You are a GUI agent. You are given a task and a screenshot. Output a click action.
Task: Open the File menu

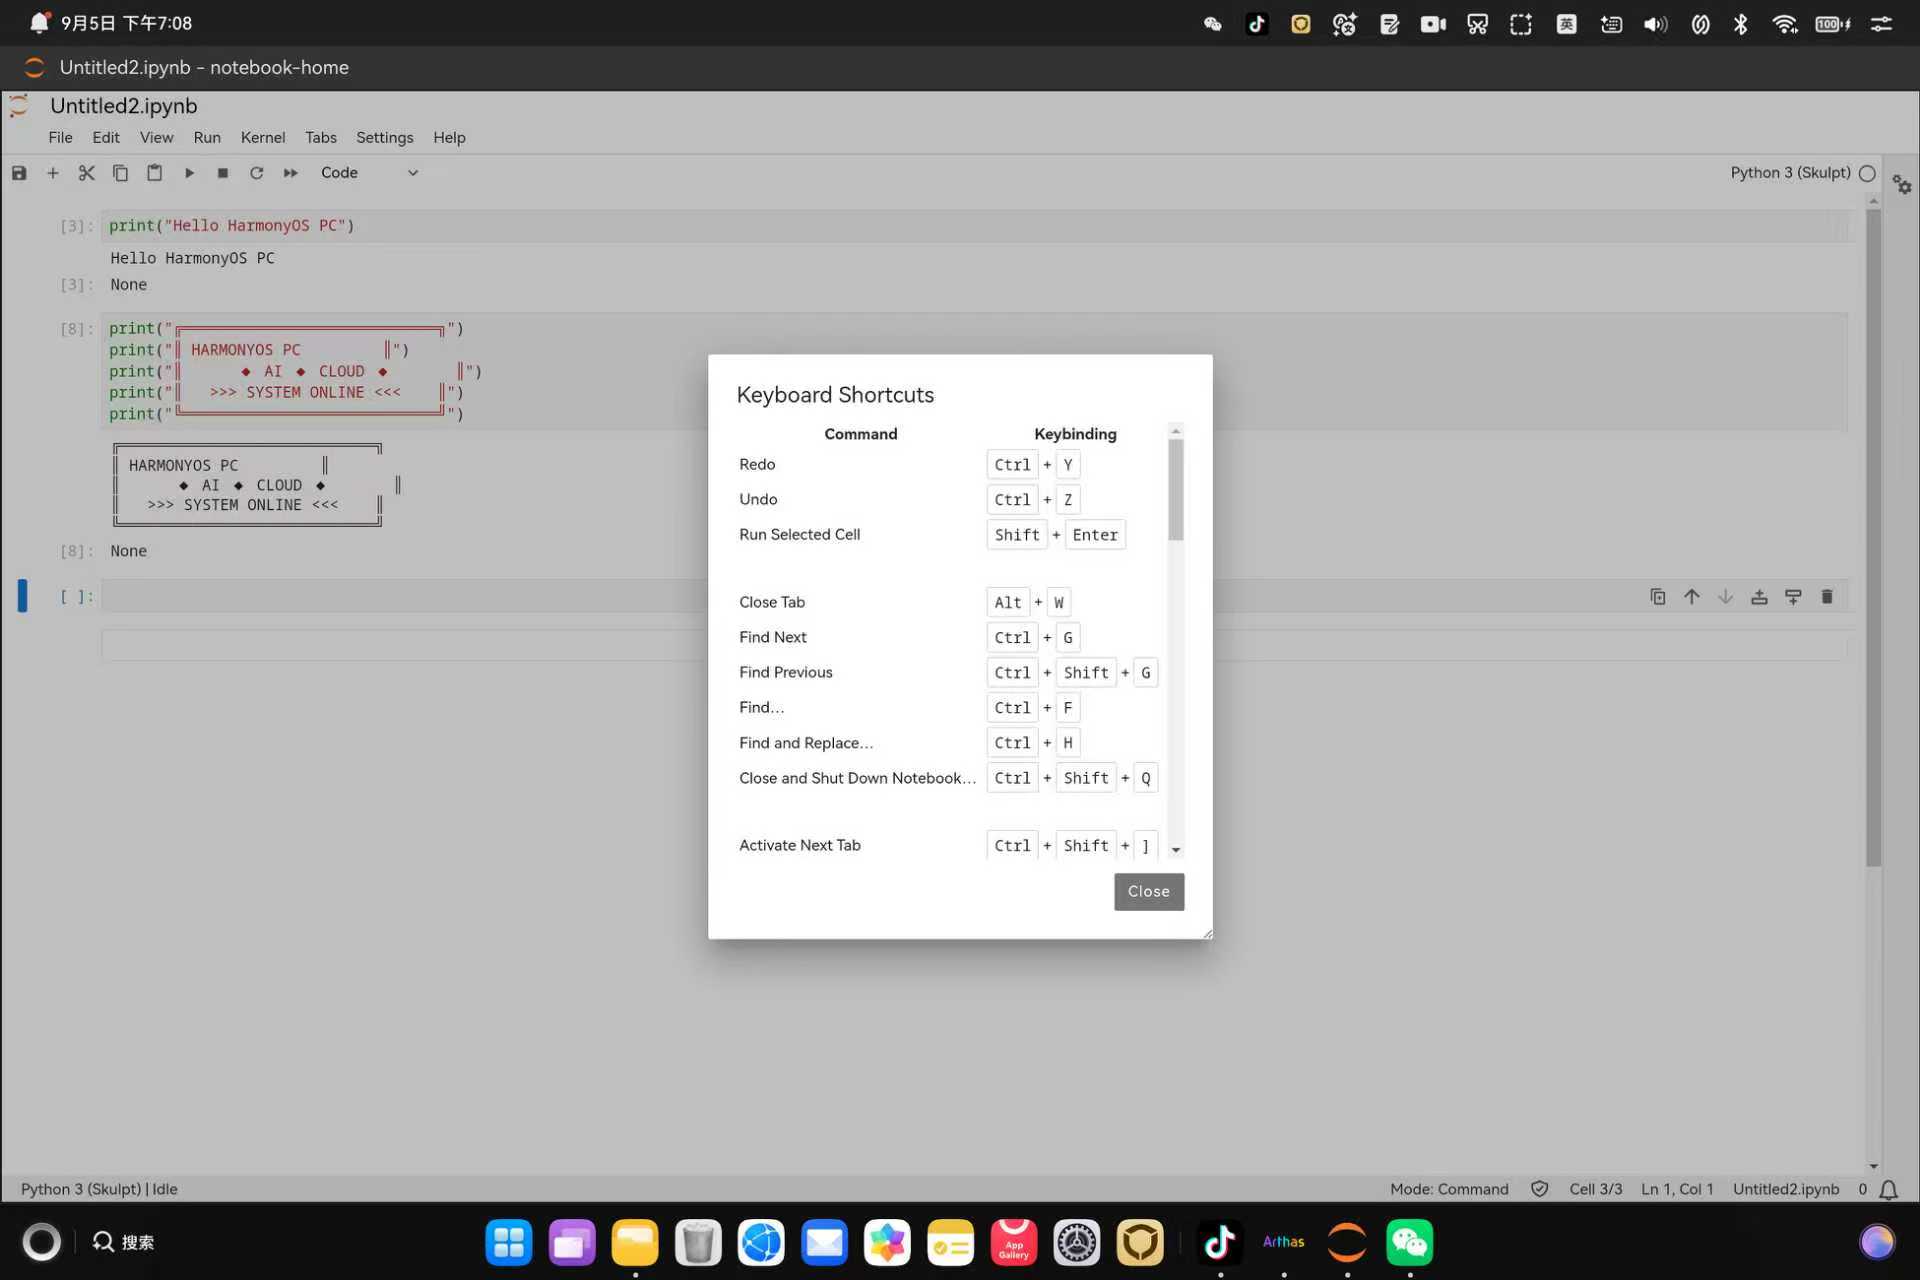(x=61, y=138)
